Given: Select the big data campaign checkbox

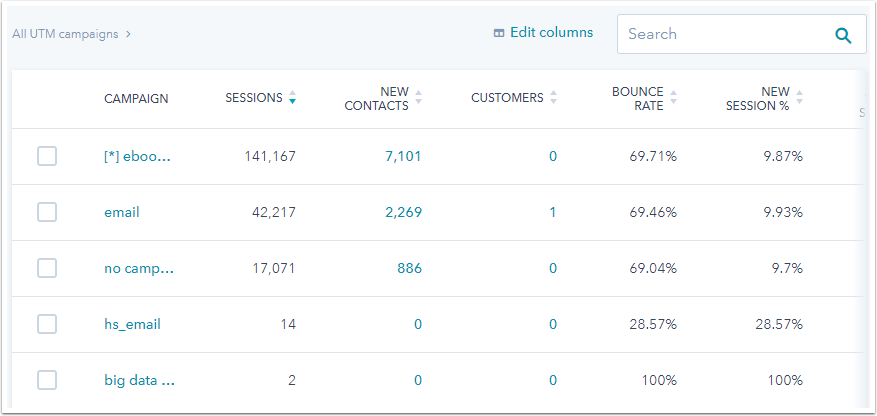Looking at the screenshot, I should coord(47,380).
